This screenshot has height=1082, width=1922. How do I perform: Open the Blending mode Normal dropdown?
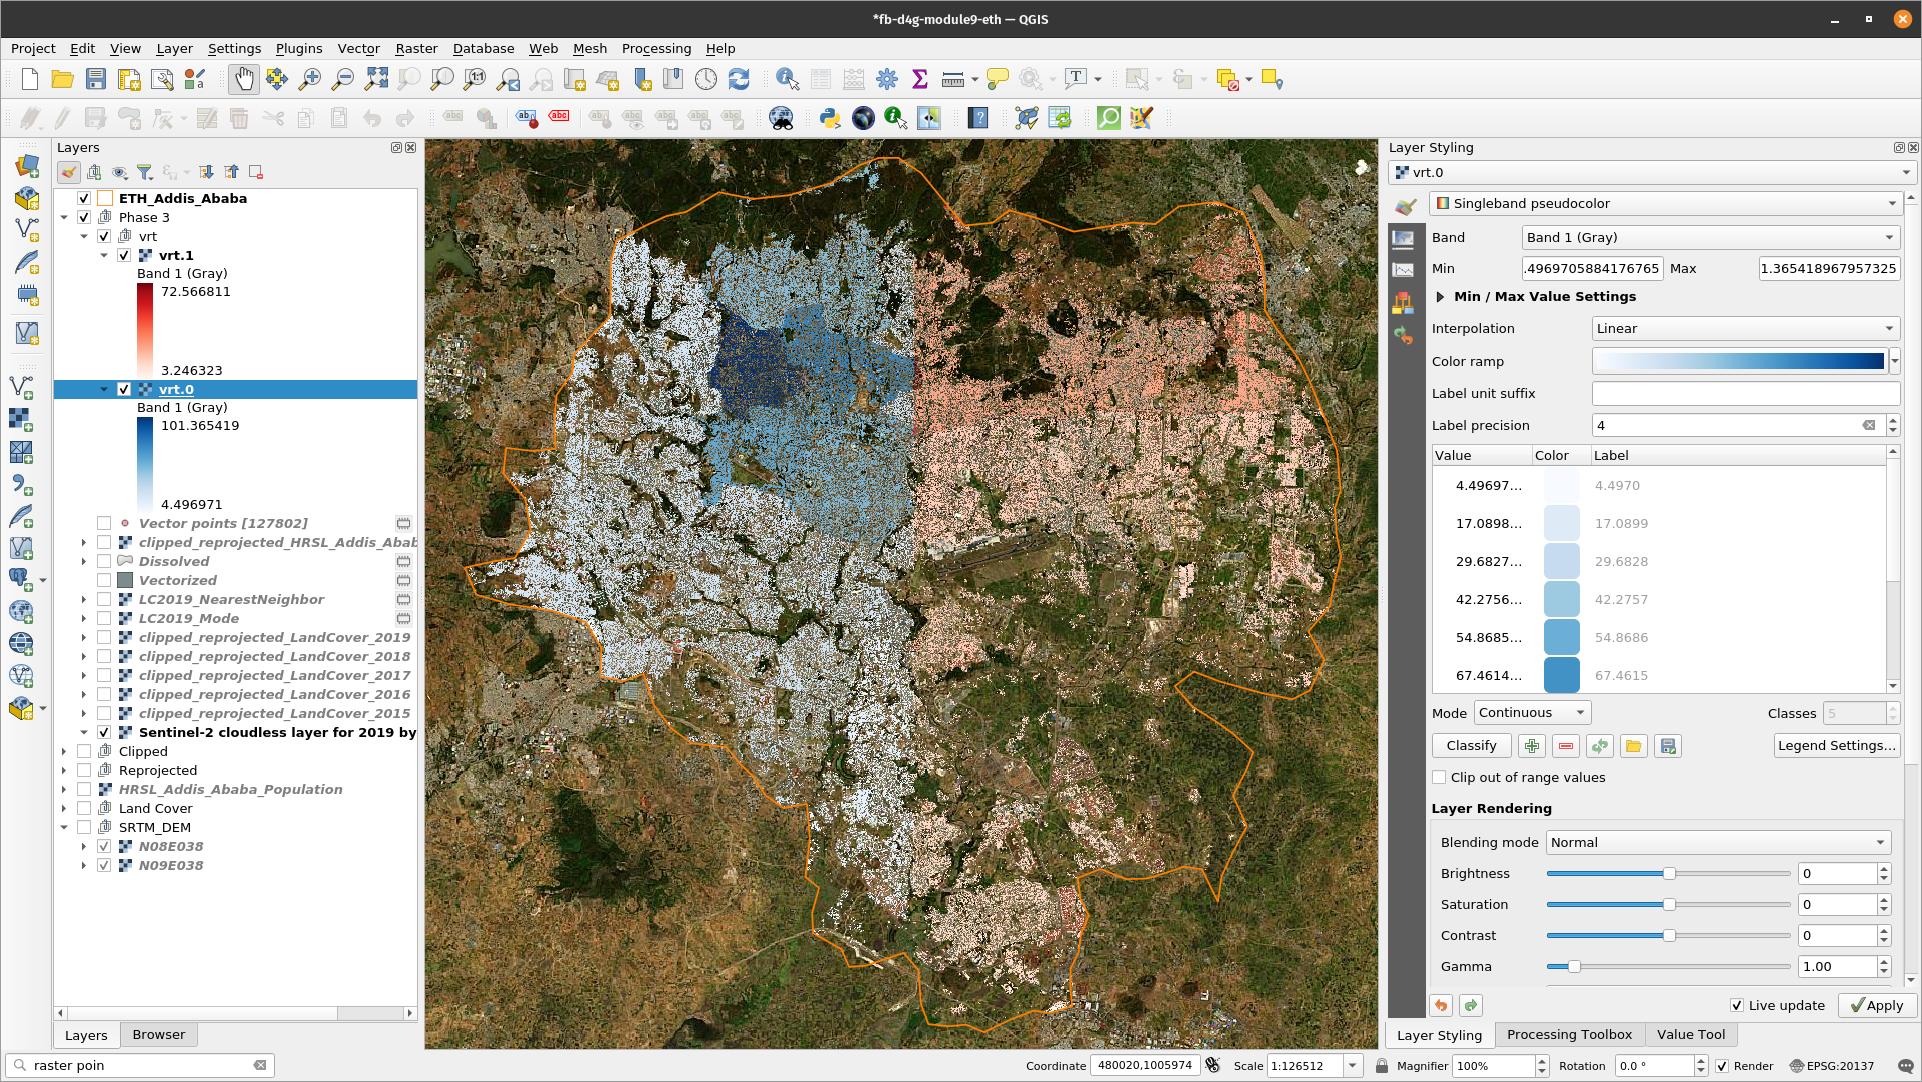pos(1718,842)
